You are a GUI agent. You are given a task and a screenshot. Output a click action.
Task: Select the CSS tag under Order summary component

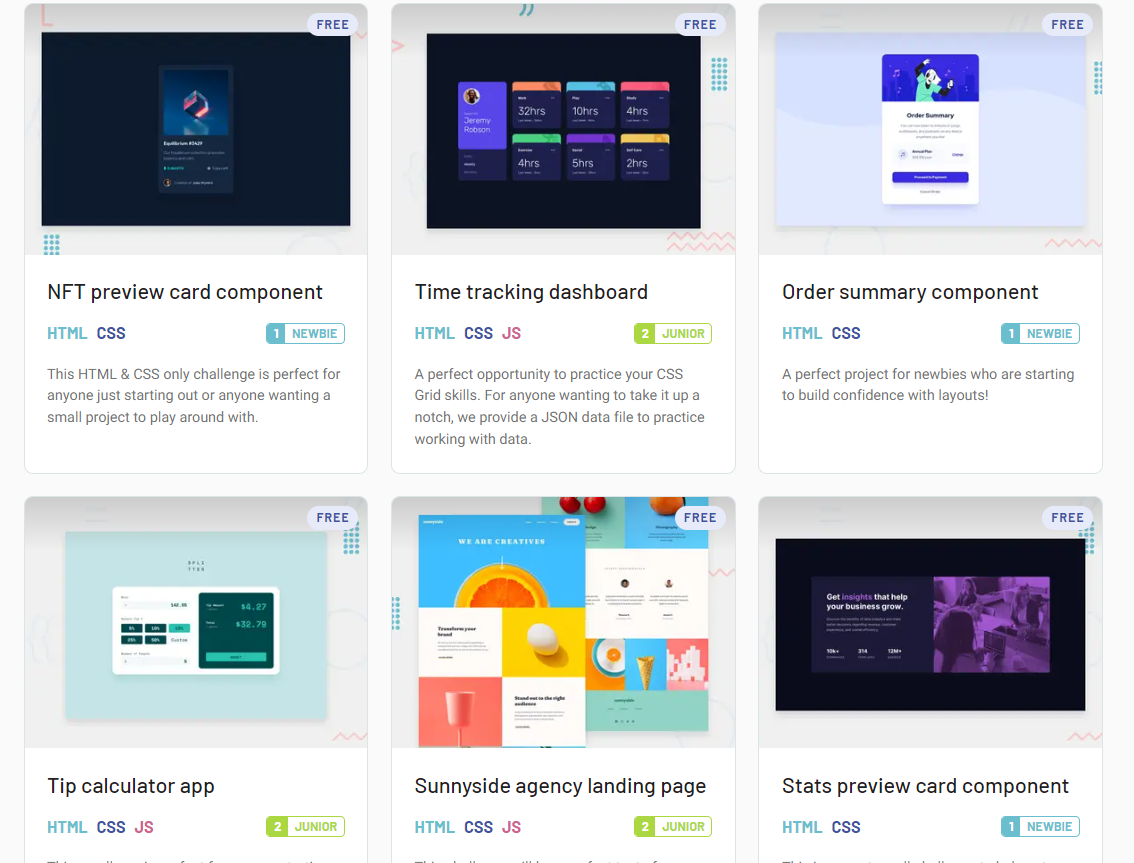click(x=846, y=334)
